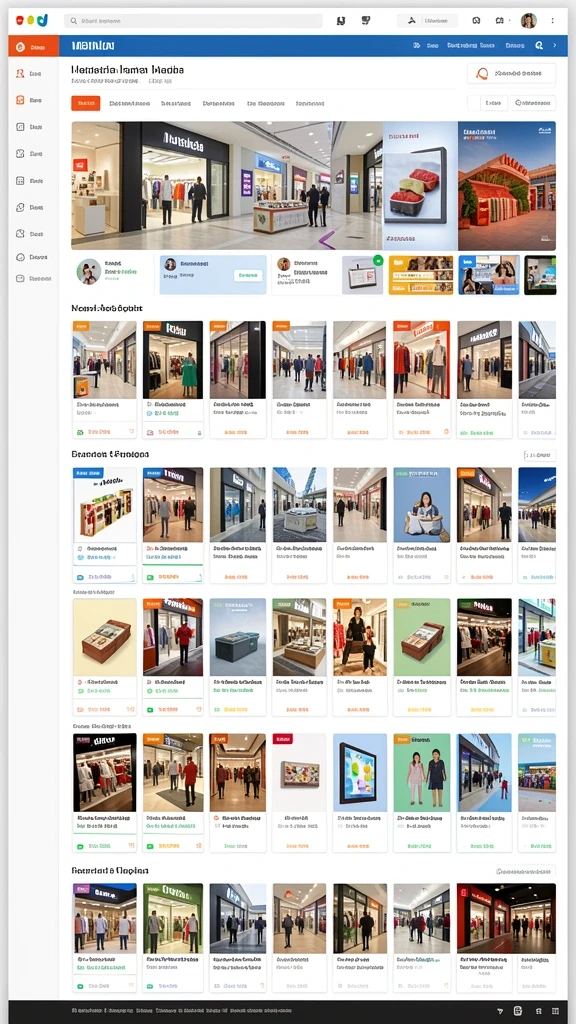Click the orange ring button below banner
Screen dimensions: 576x1024
click(x=511, y=74)
